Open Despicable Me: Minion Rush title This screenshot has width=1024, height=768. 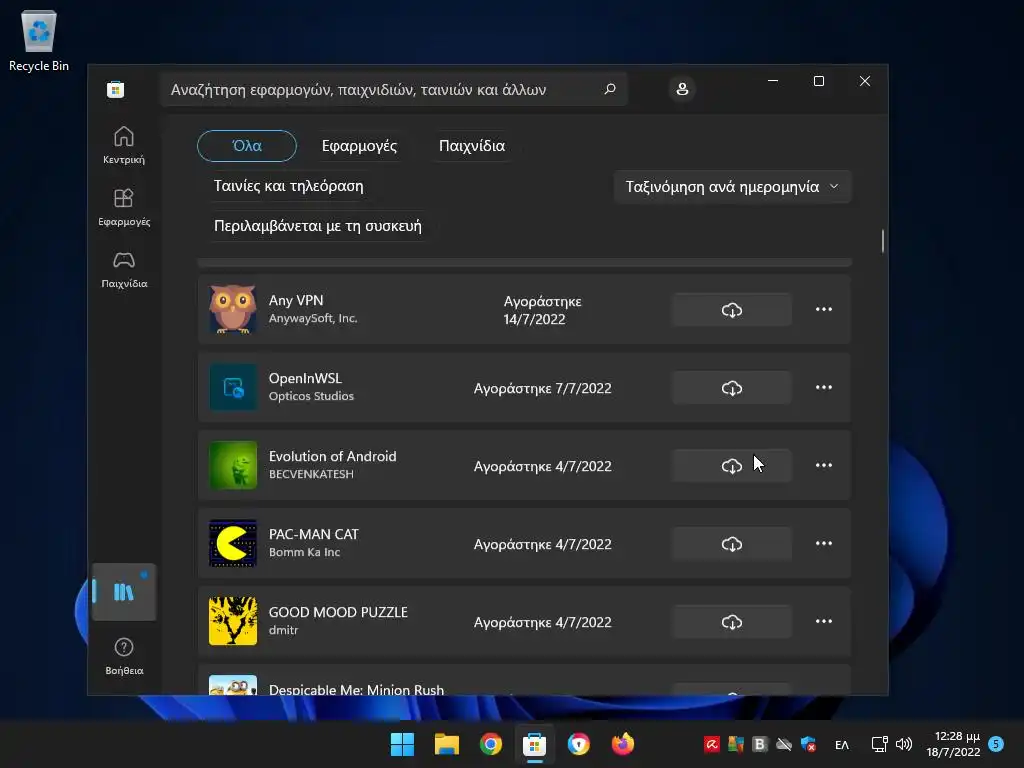356,689
